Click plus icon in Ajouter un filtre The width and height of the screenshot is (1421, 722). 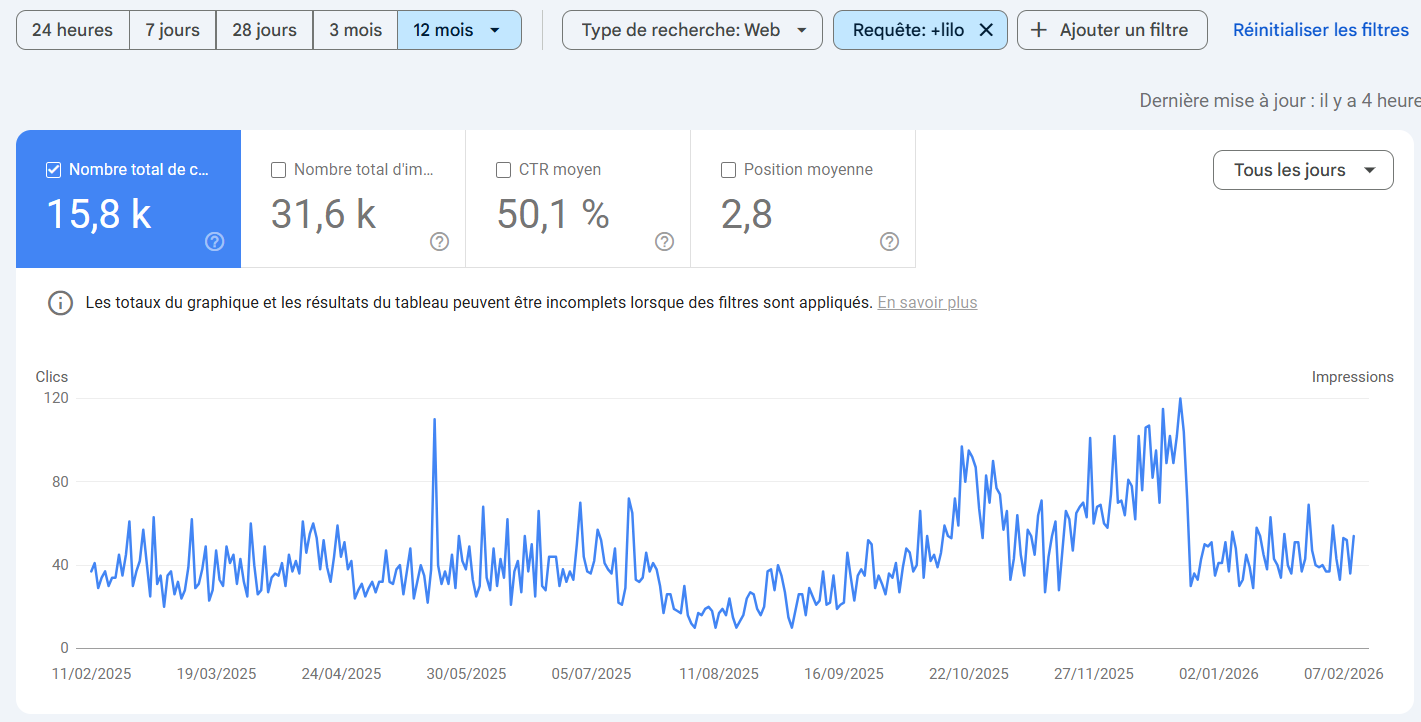pyautogui.click(x=1040, y=30)
